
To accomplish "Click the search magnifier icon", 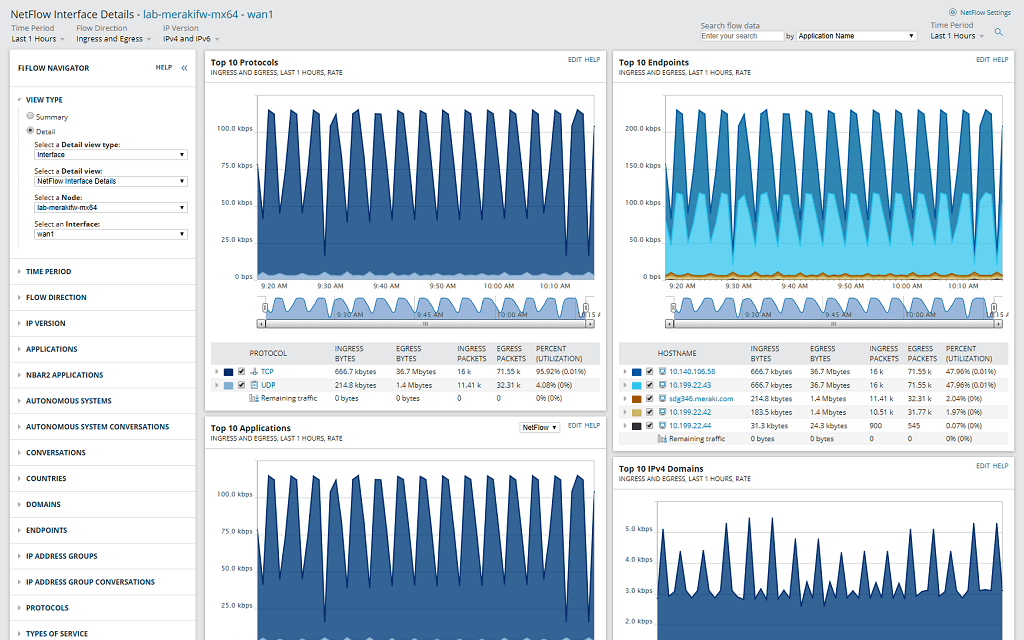I will click(999, 32).
